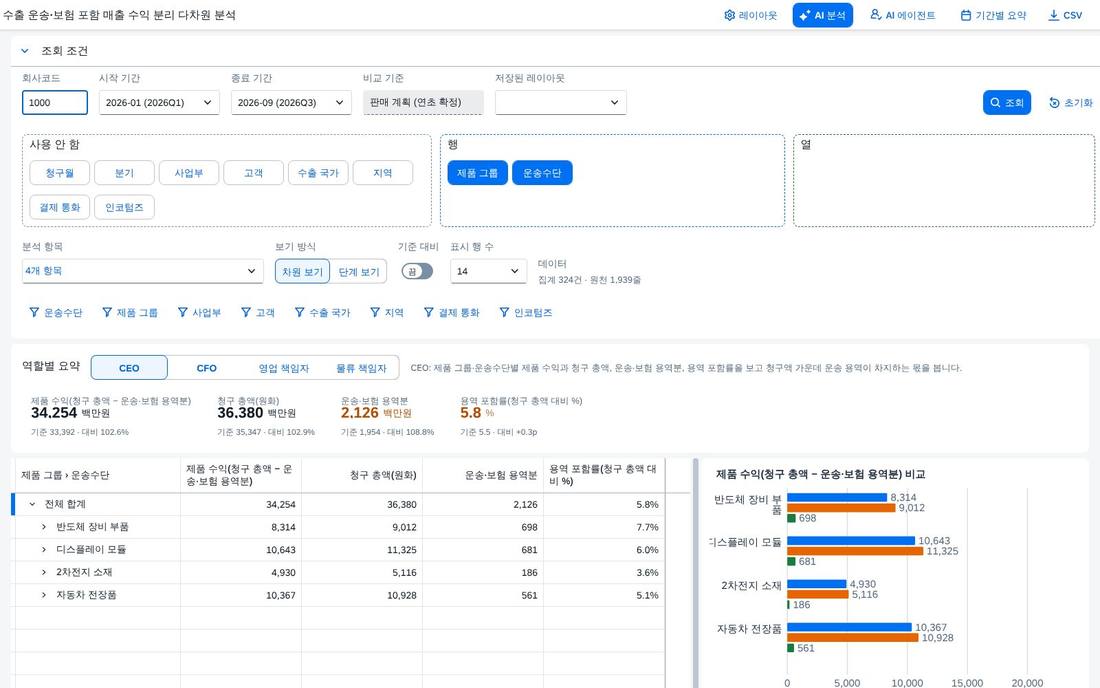1100x688 pixels.
Task: Open the 시작 기간 dropdown
Action: pos(159,102)
